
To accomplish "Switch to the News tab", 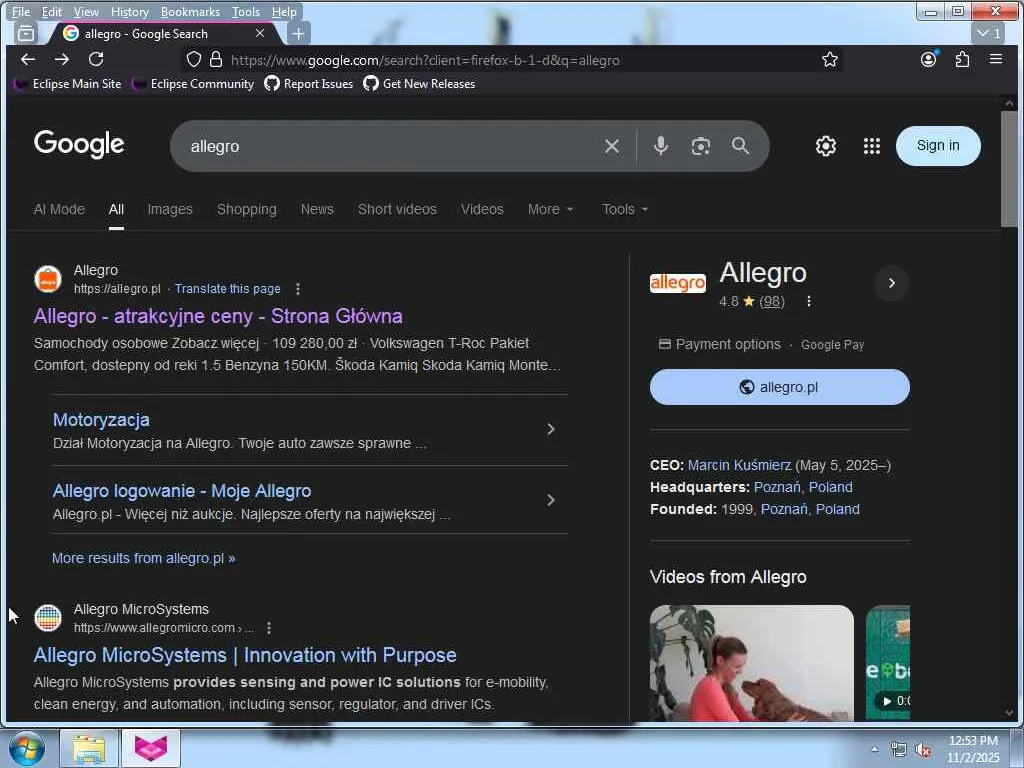I will coord(317,209).
